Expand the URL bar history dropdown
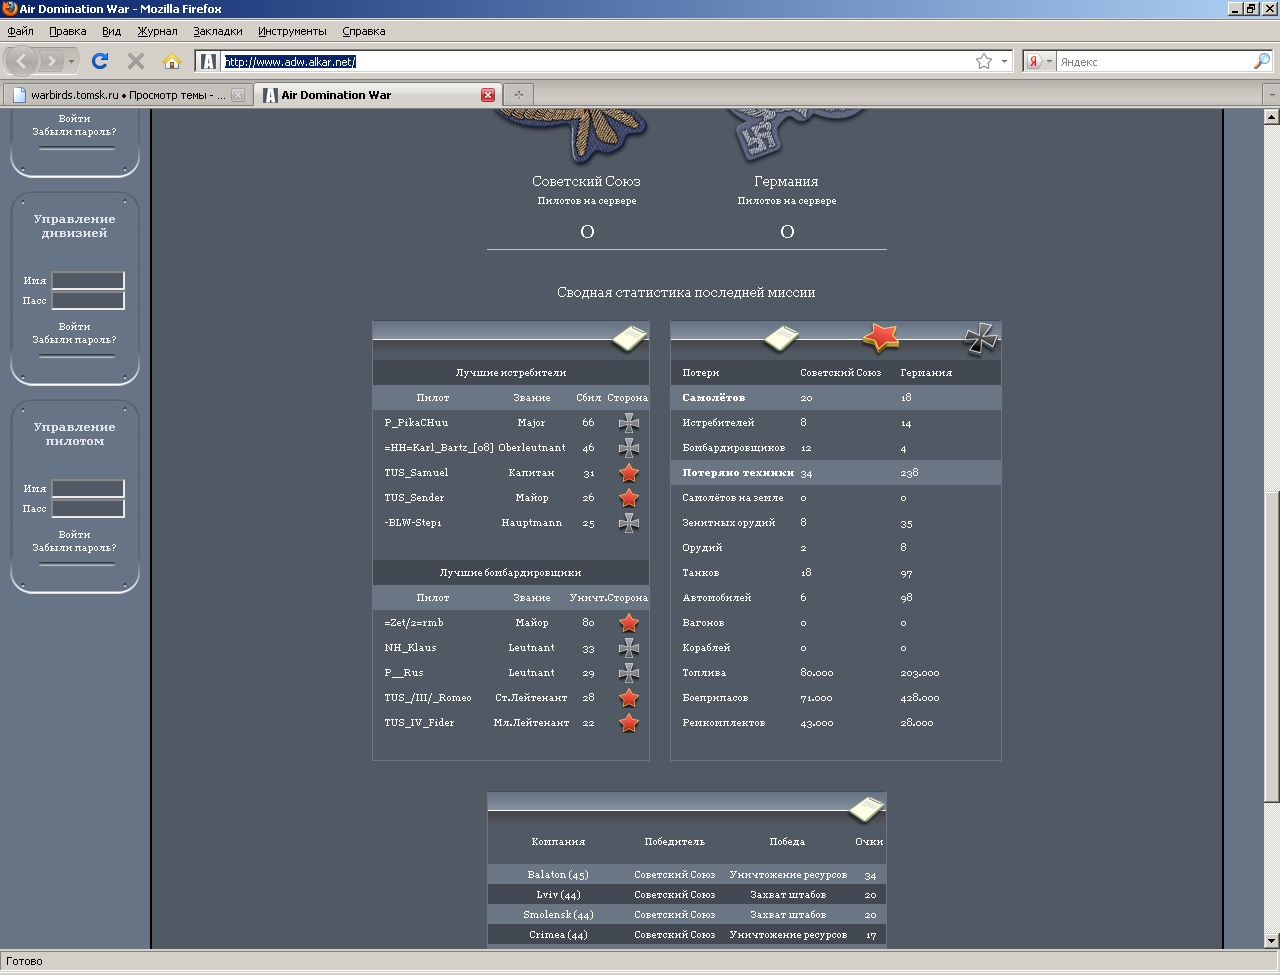The width and height of the screenshot is (1280, 975). (1004, 61)
